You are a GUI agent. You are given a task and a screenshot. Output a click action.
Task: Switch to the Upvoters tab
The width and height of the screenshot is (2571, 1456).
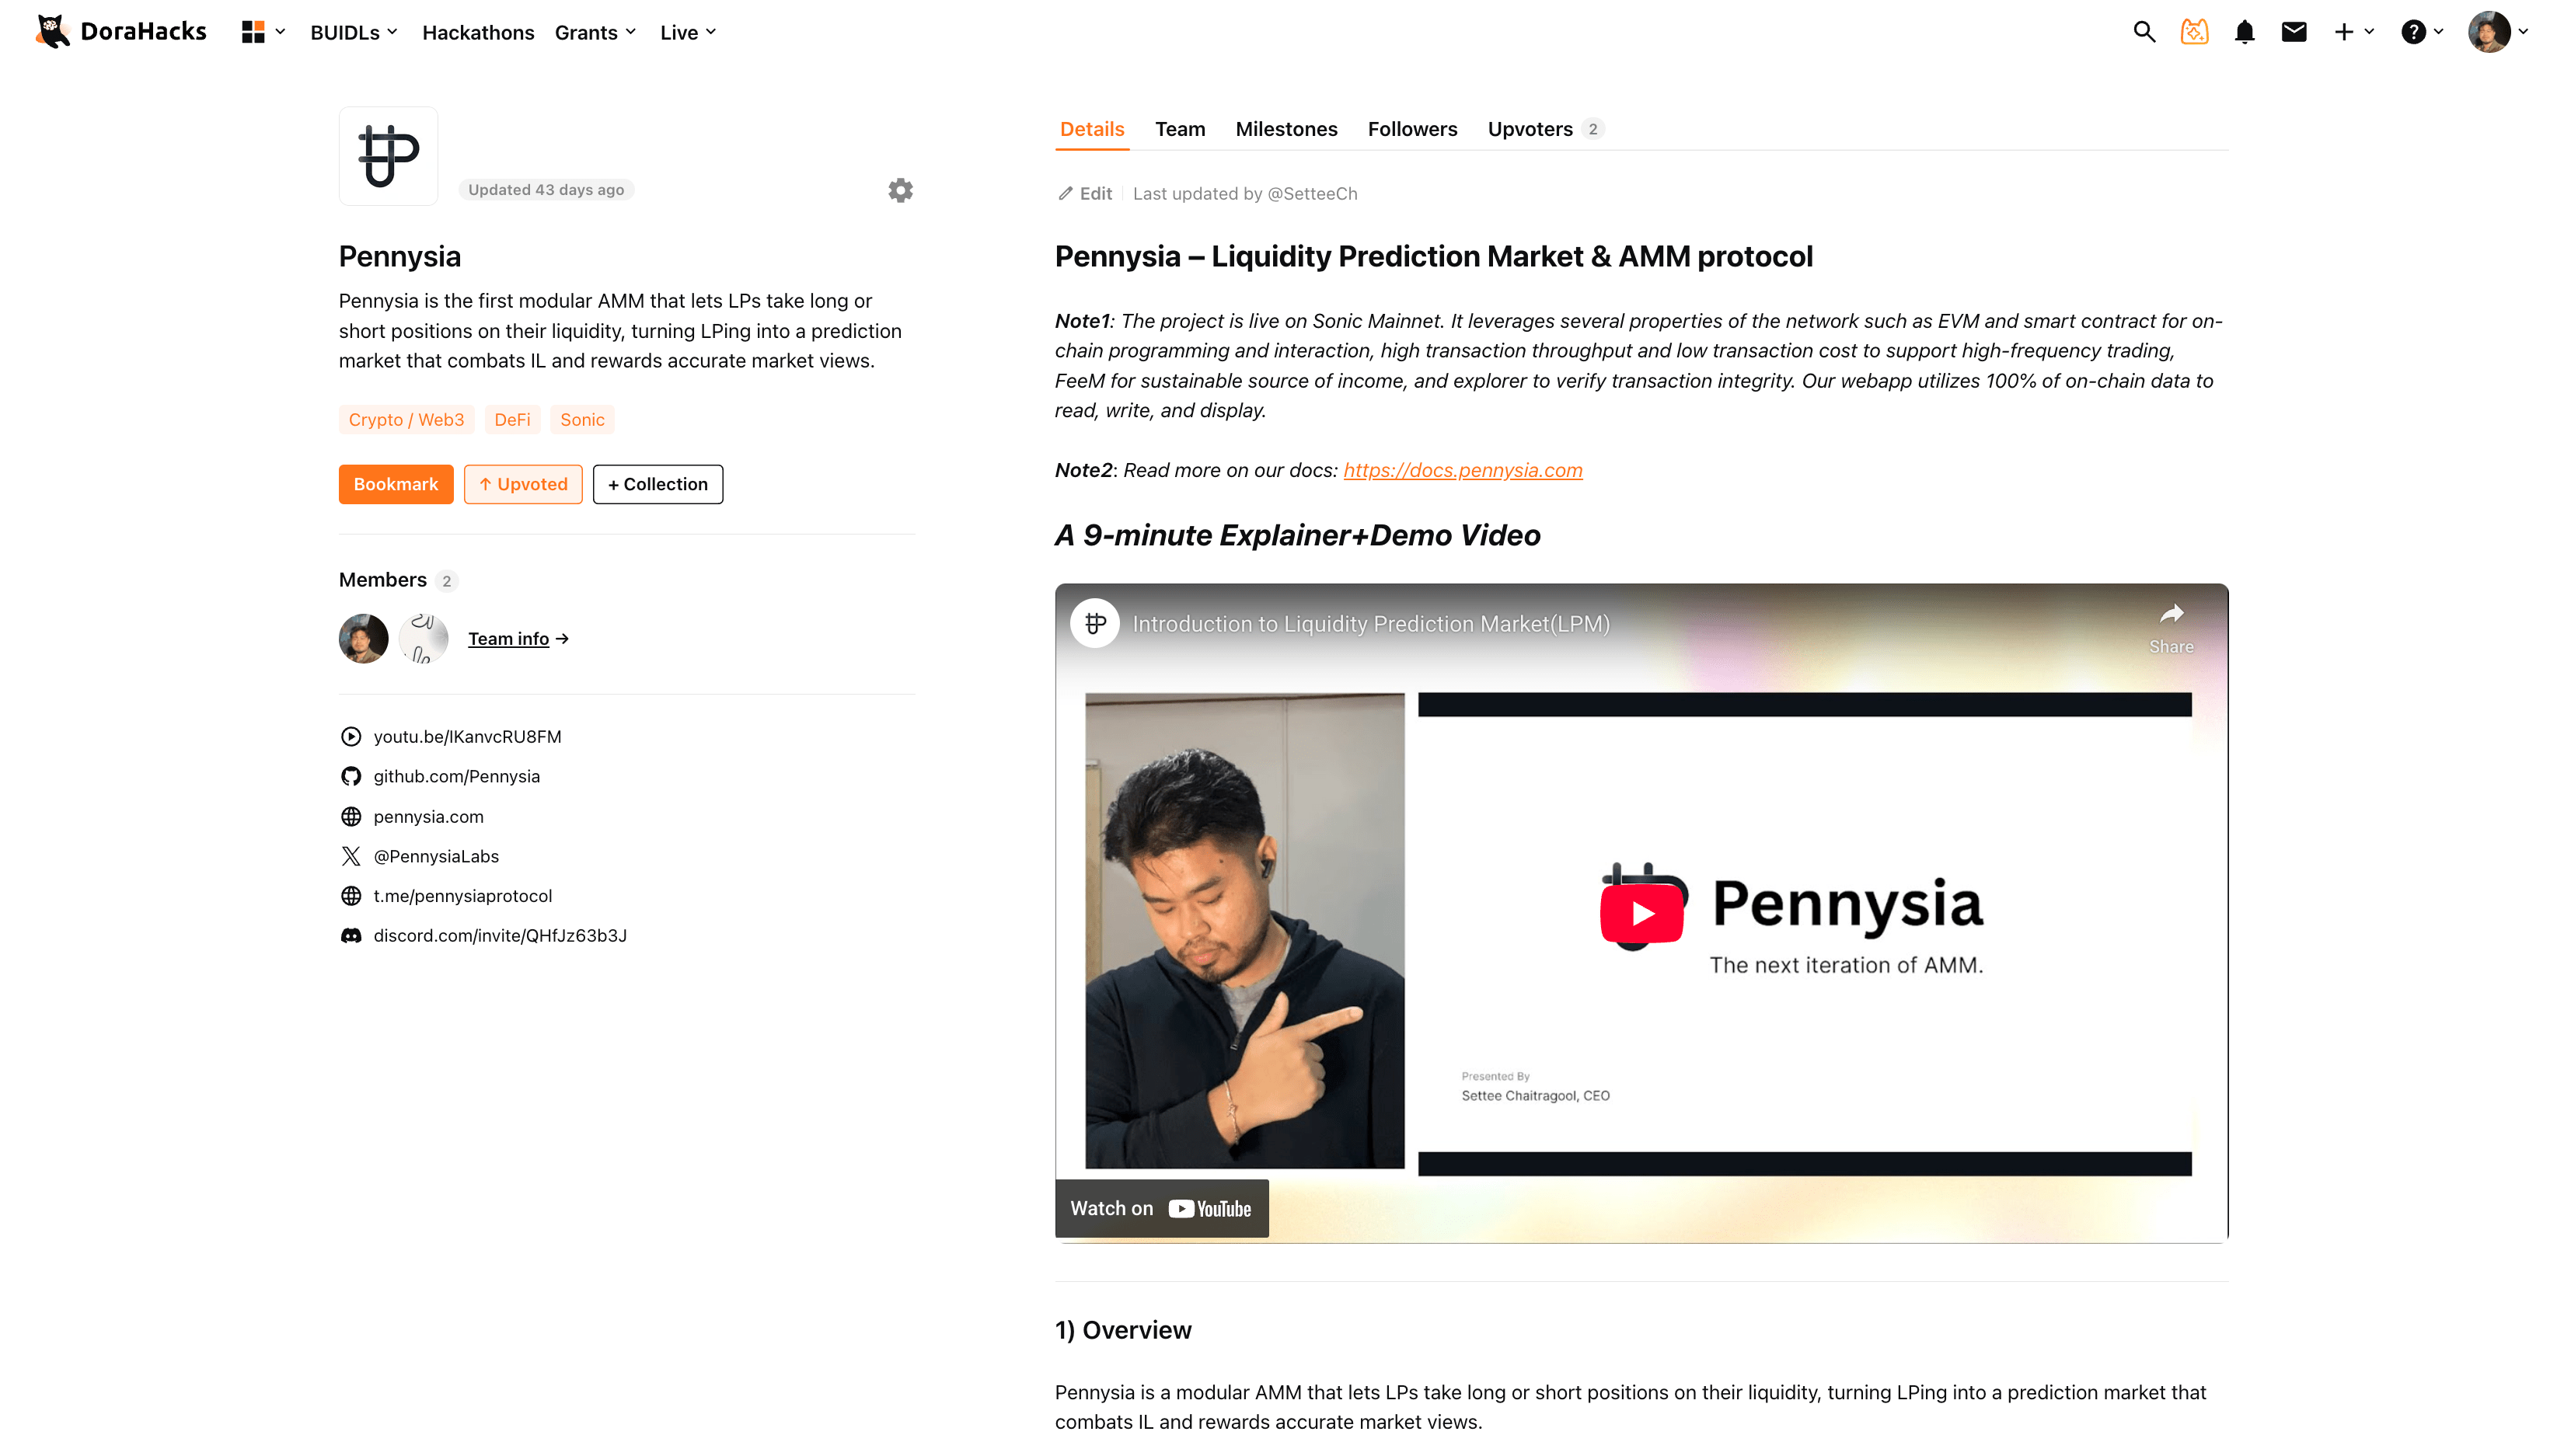pyautogui.click(x=1530, y=129)
